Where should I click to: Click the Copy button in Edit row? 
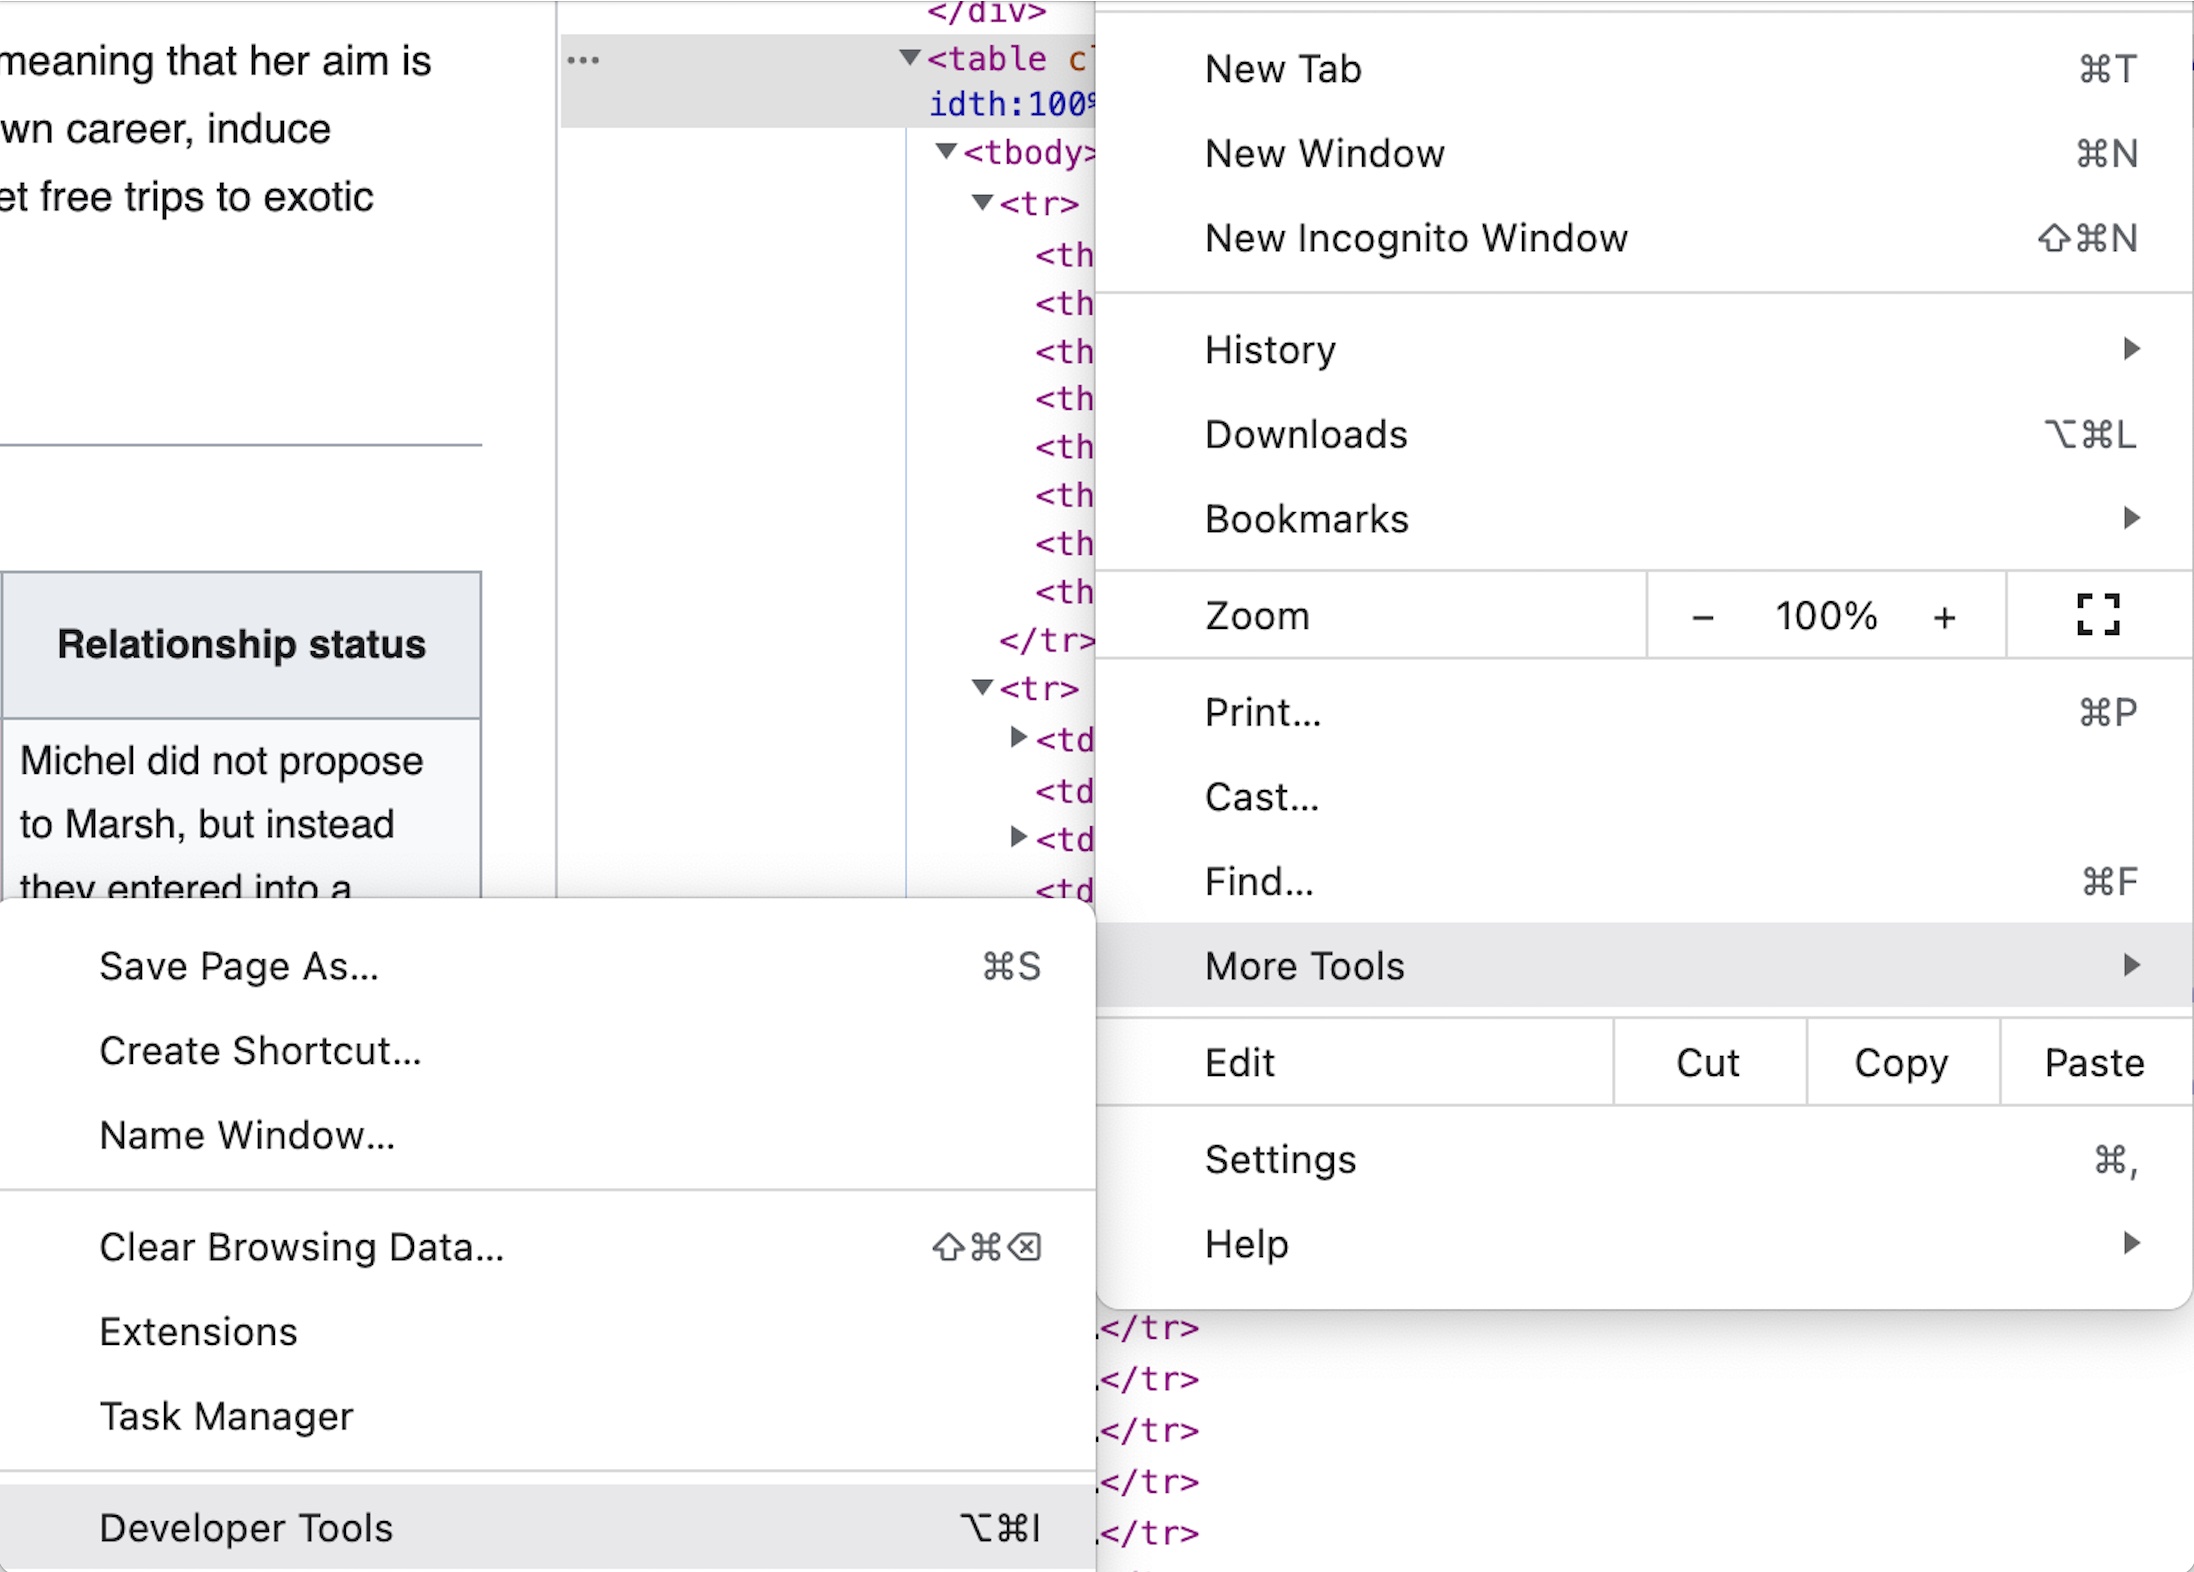coord(1901,1062)
